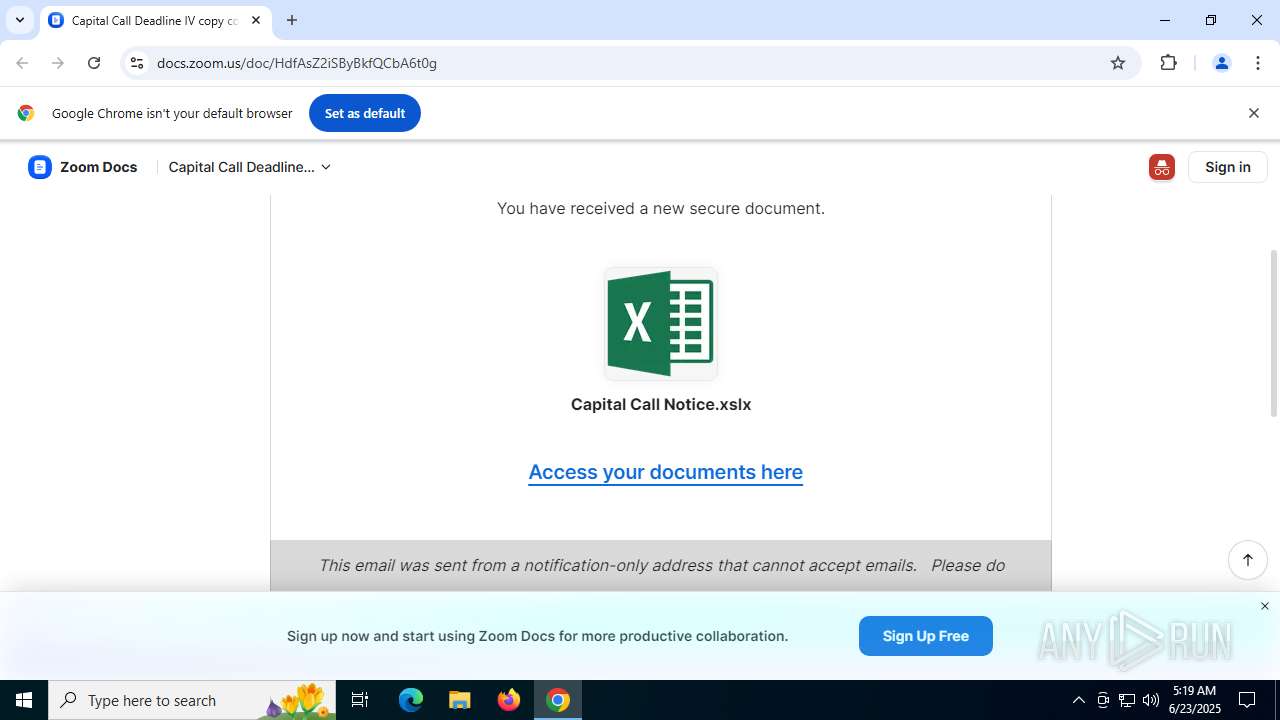Image resolution: width=1280 pixels, height=720 pixels.
Task: Open the 'Access your documents here' link
Action: [x=665, y=472]
